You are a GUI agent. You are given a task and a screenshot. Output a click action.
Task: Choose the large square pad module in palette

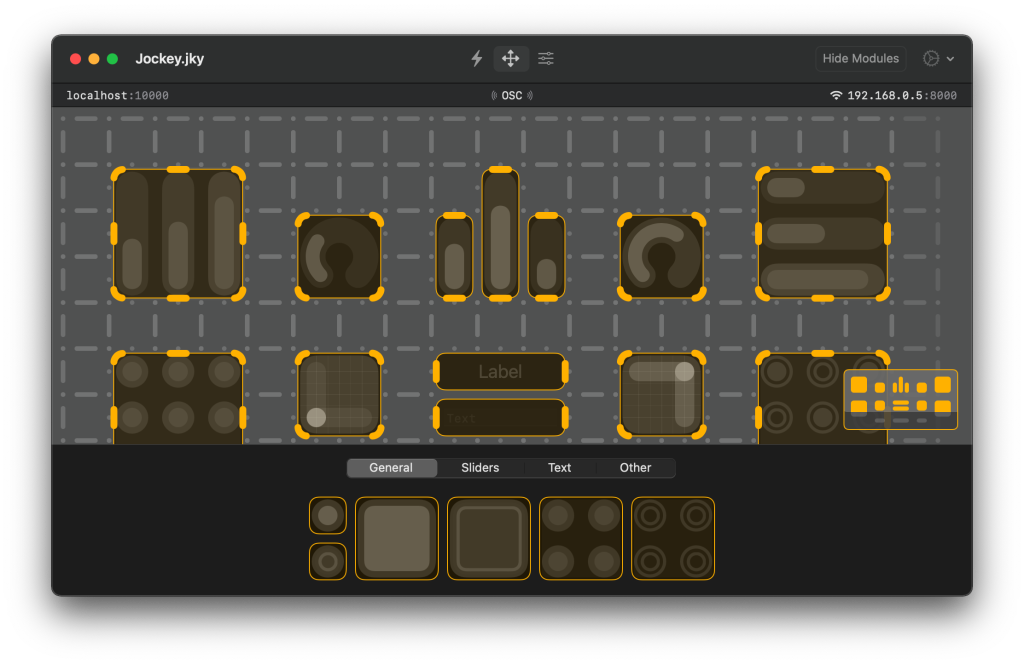click(397, 538)
